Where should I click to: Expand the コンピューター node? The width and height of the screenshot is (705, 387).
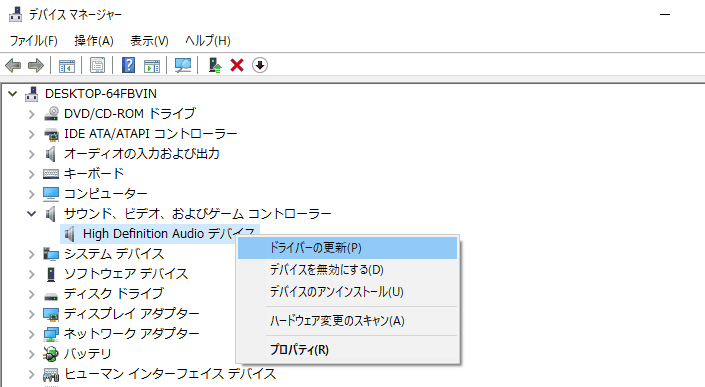click(31, 194)
